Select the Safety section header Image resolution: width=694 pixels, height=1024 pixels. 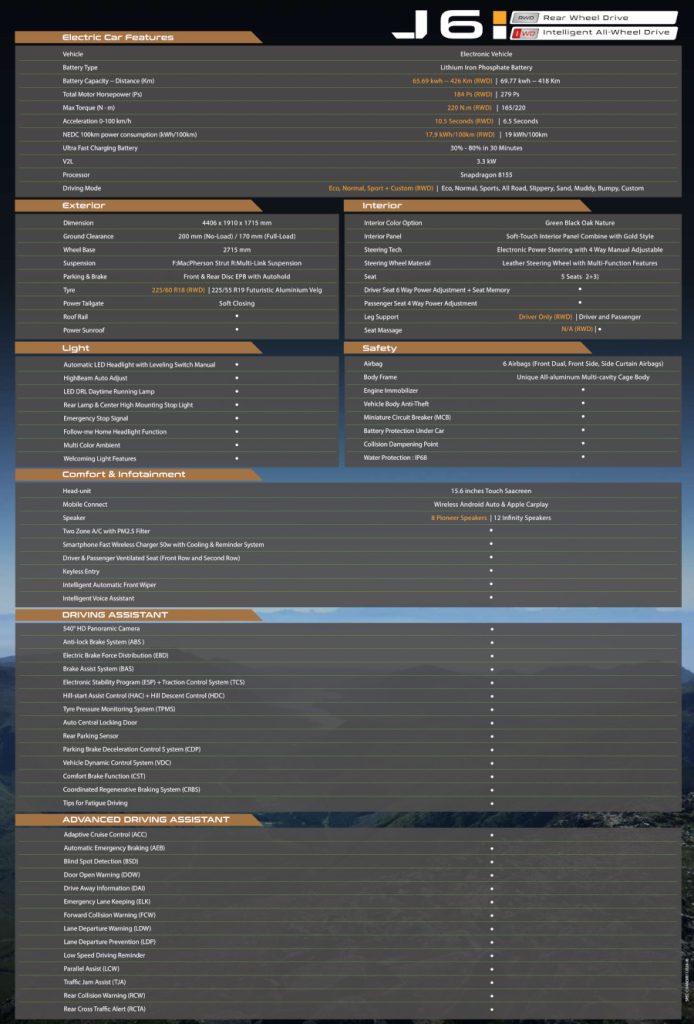(380, 348)
